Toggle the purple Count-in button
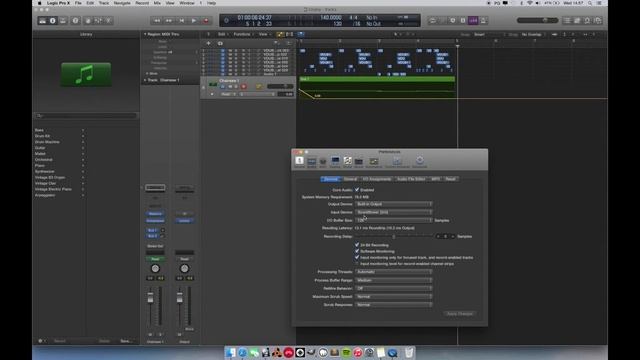This screenshot has height=360, width=640. 473,20
